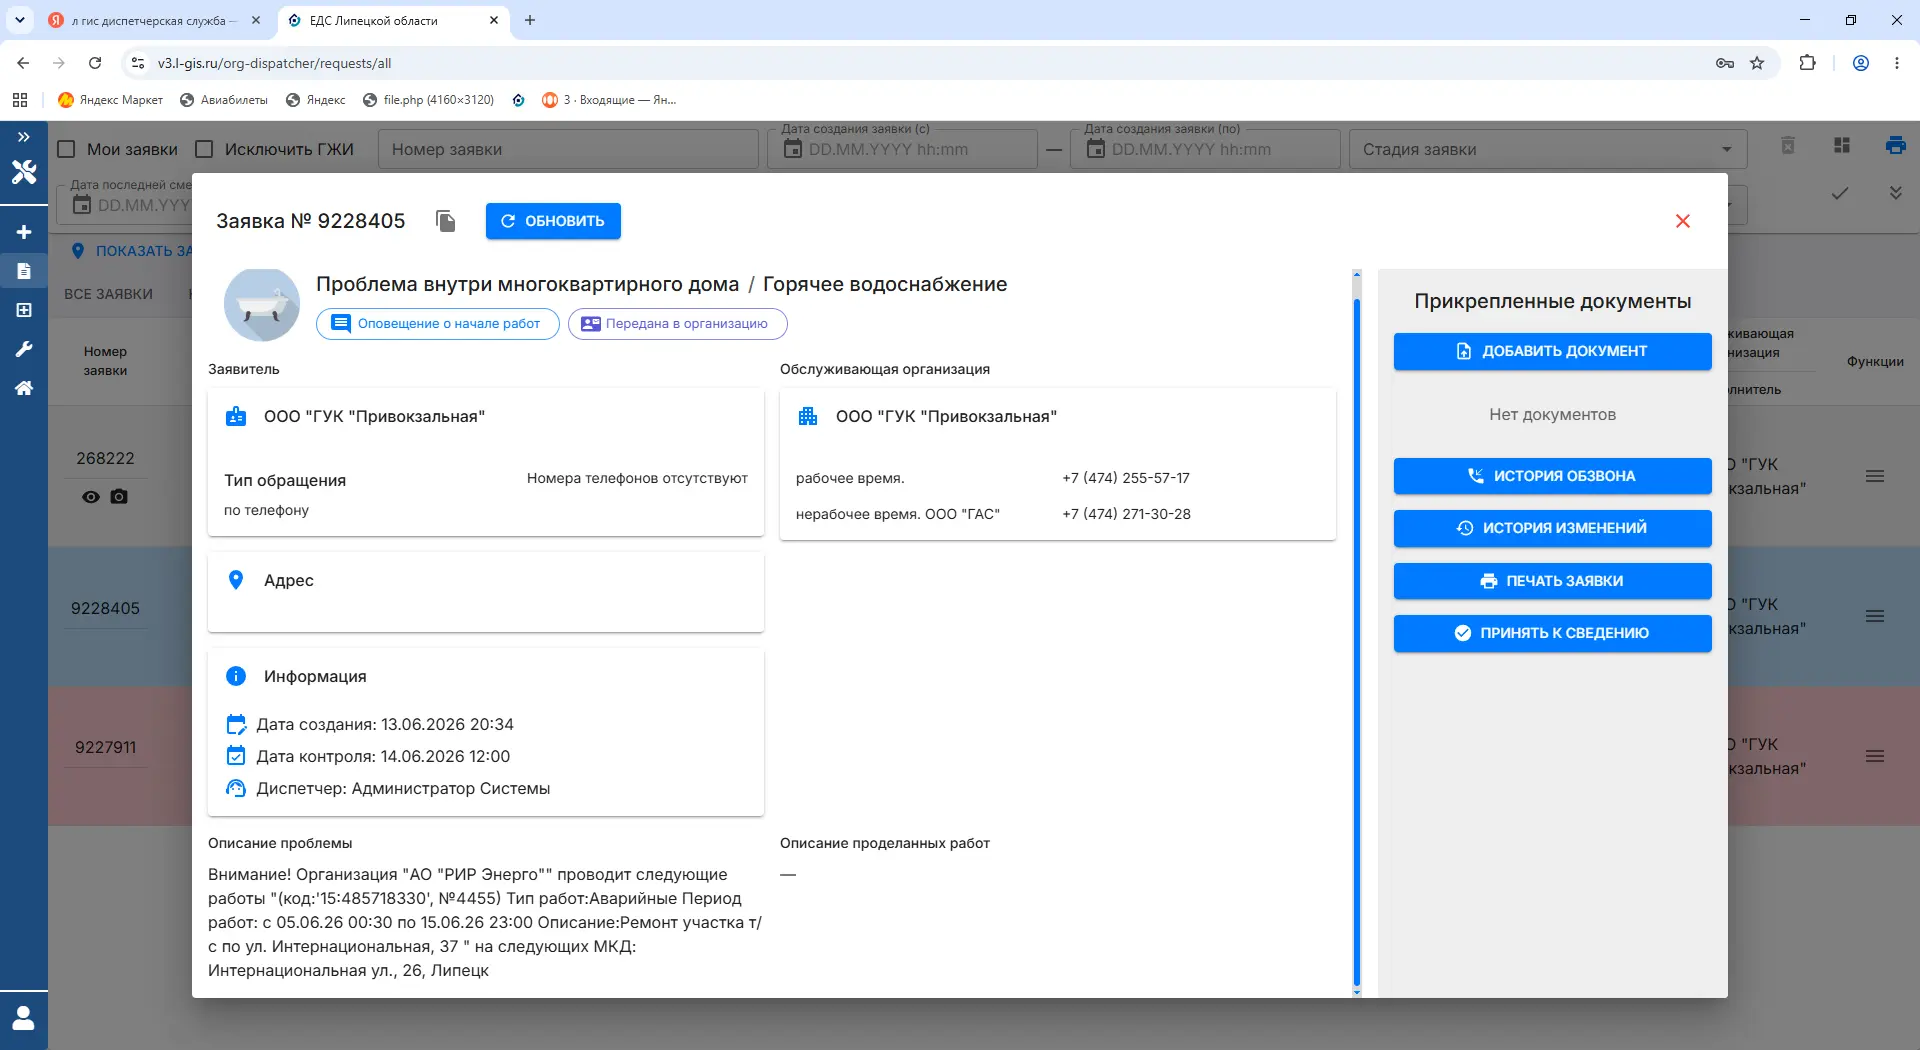Open functions menu for row 9227911
The height and width of the screenshot is (1050, 1920).
click(x=1875, y=756)
